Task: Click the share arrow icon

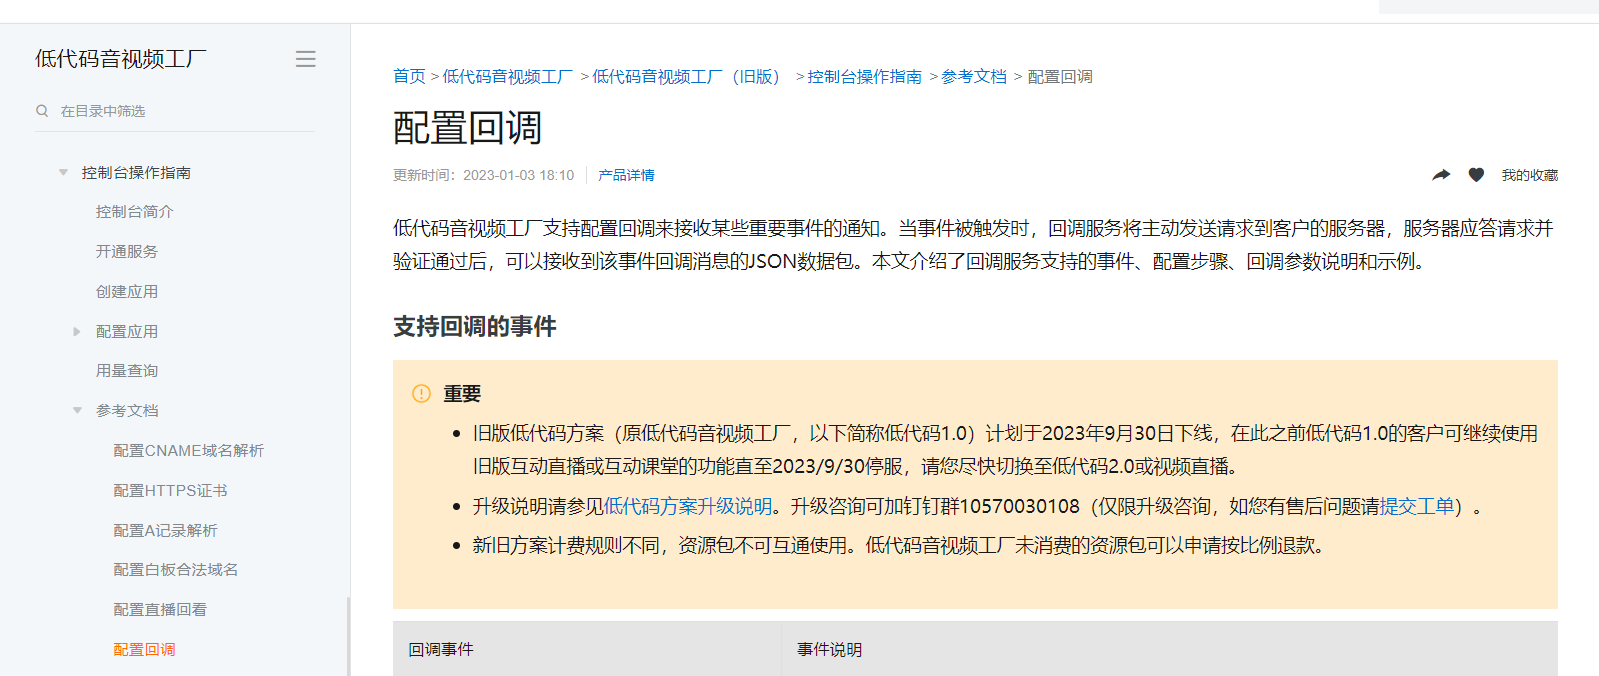Action: pos(1441,175)
